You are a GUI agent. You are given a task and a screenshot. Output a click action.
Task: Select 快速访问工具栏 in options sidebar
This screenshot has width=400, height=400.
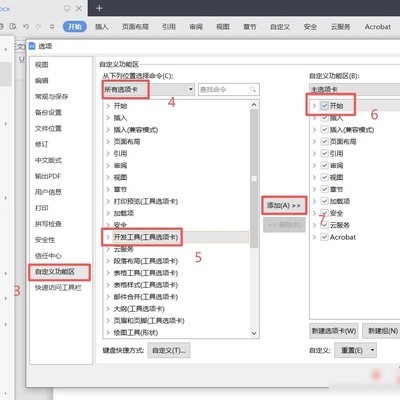point(58,287)
